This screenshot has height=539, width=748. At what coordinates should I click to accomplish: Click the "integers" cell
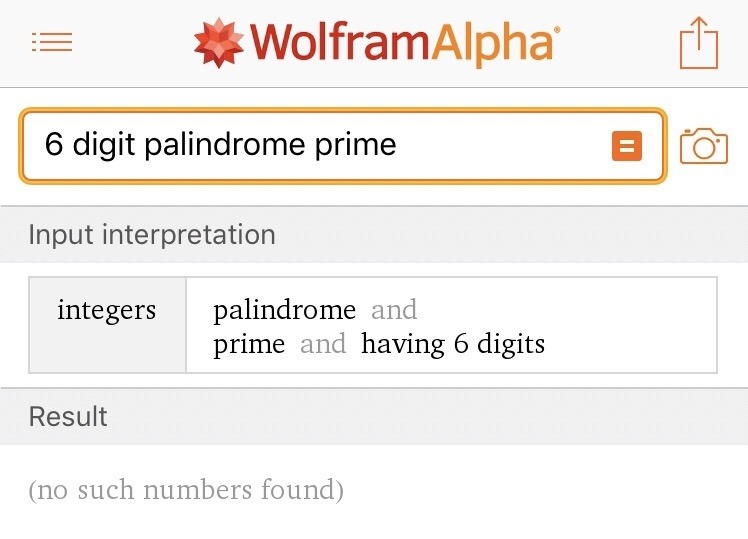(107, 310)
